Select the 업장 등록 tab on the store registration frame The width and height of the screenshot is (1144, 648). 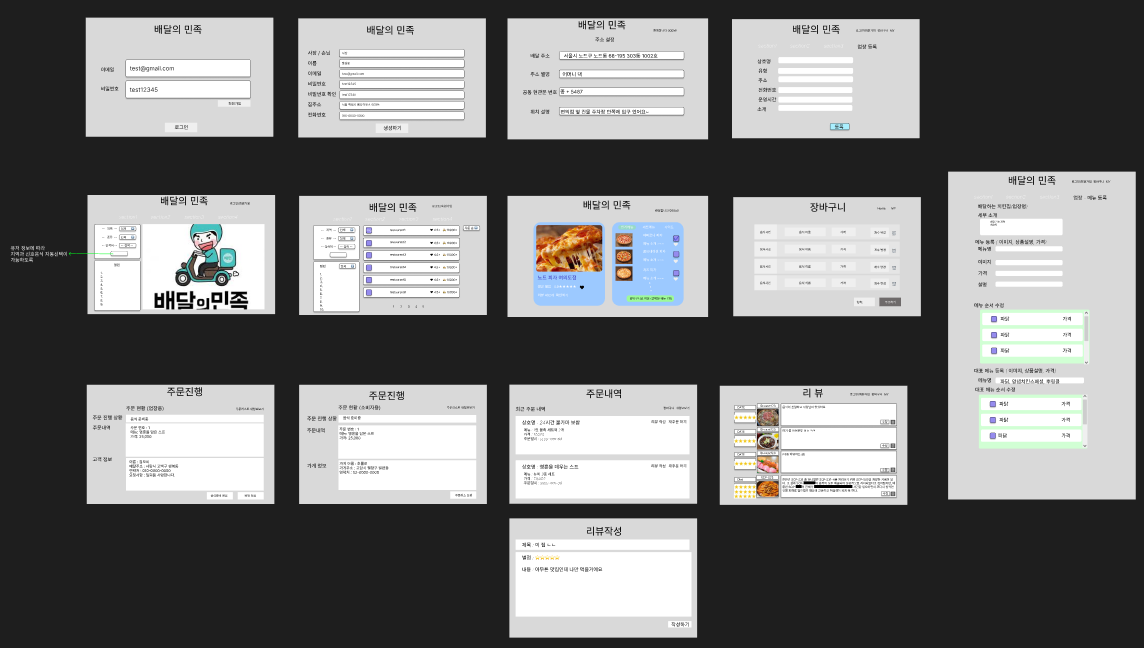867,47
